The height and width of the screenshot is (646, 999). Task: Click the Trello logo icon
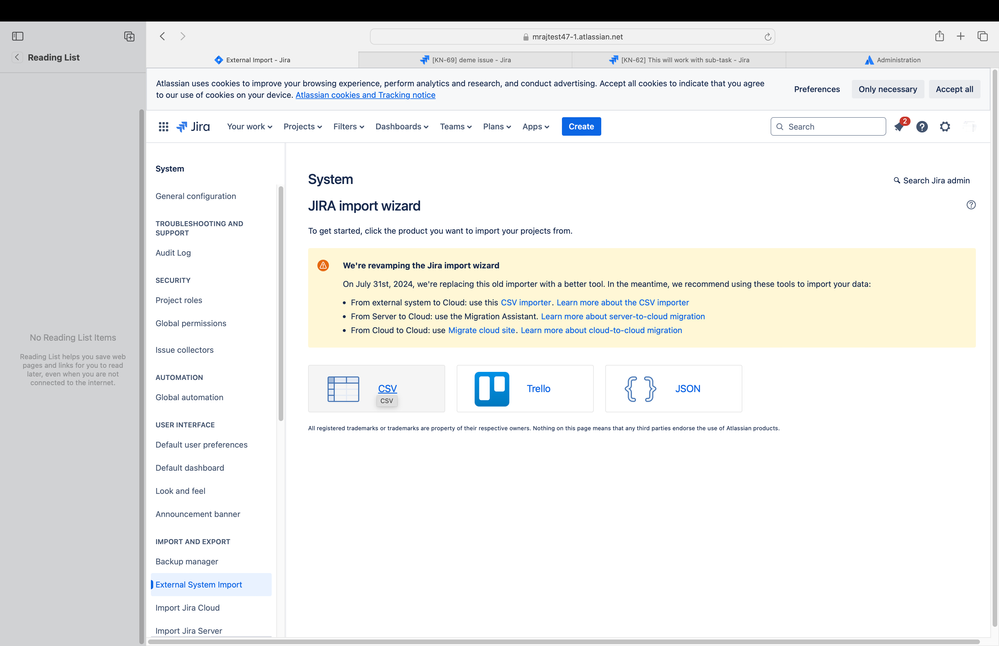[x=492, y=389]
